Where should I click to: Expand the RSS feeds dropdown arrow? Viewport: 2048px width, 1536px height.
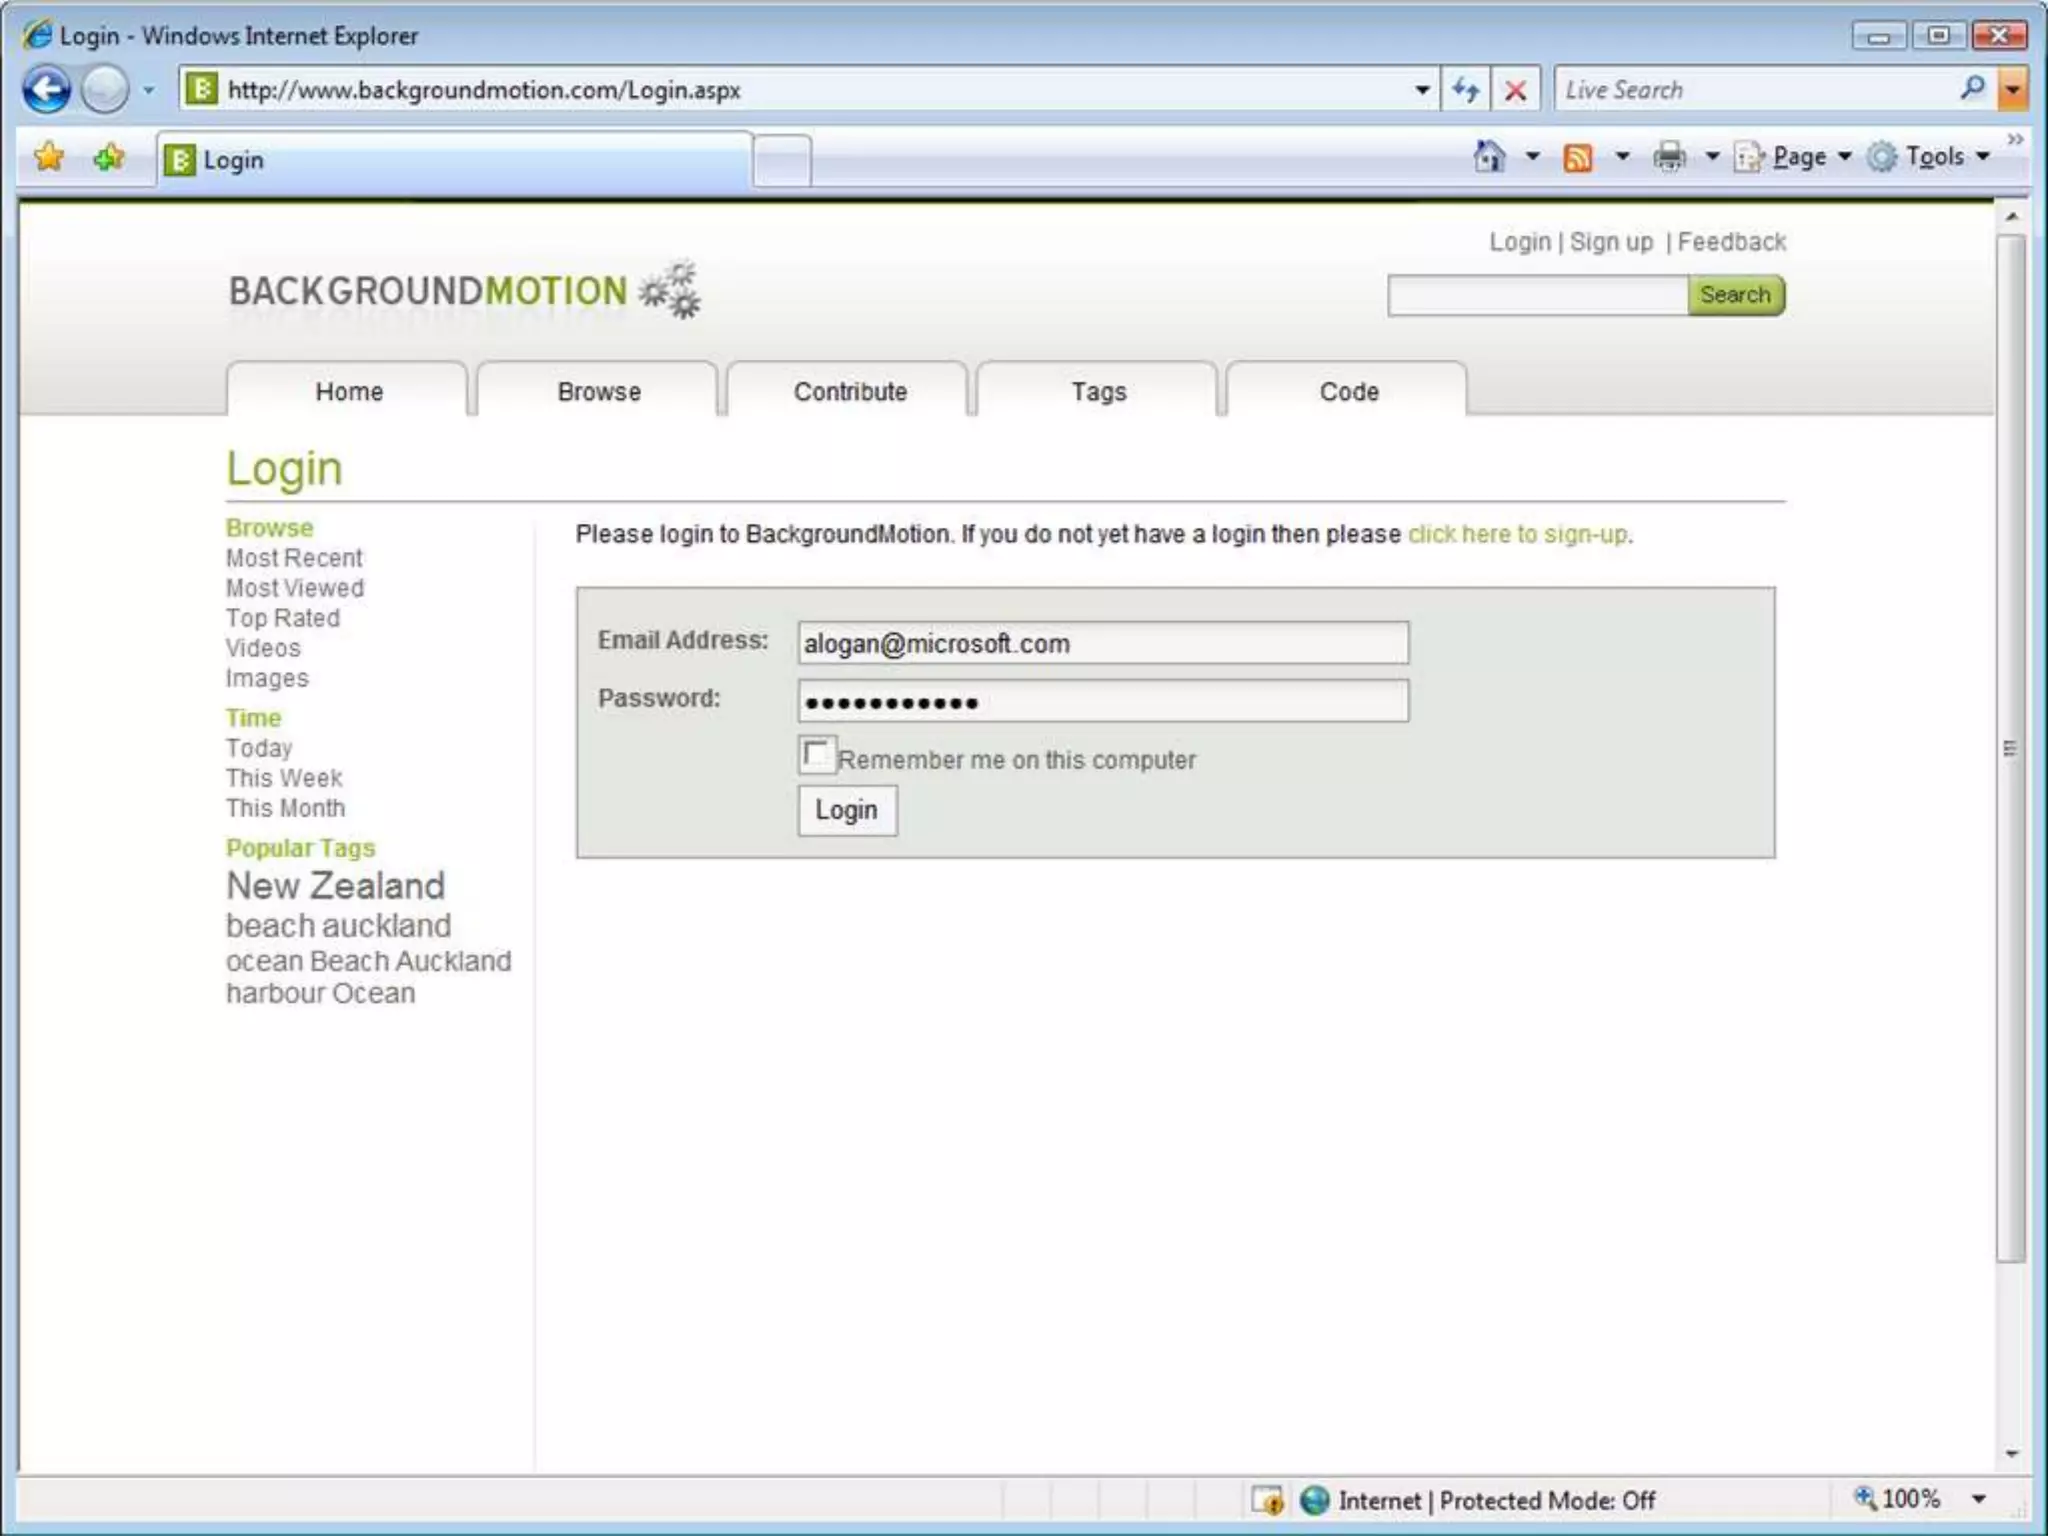click(1622, 157)
